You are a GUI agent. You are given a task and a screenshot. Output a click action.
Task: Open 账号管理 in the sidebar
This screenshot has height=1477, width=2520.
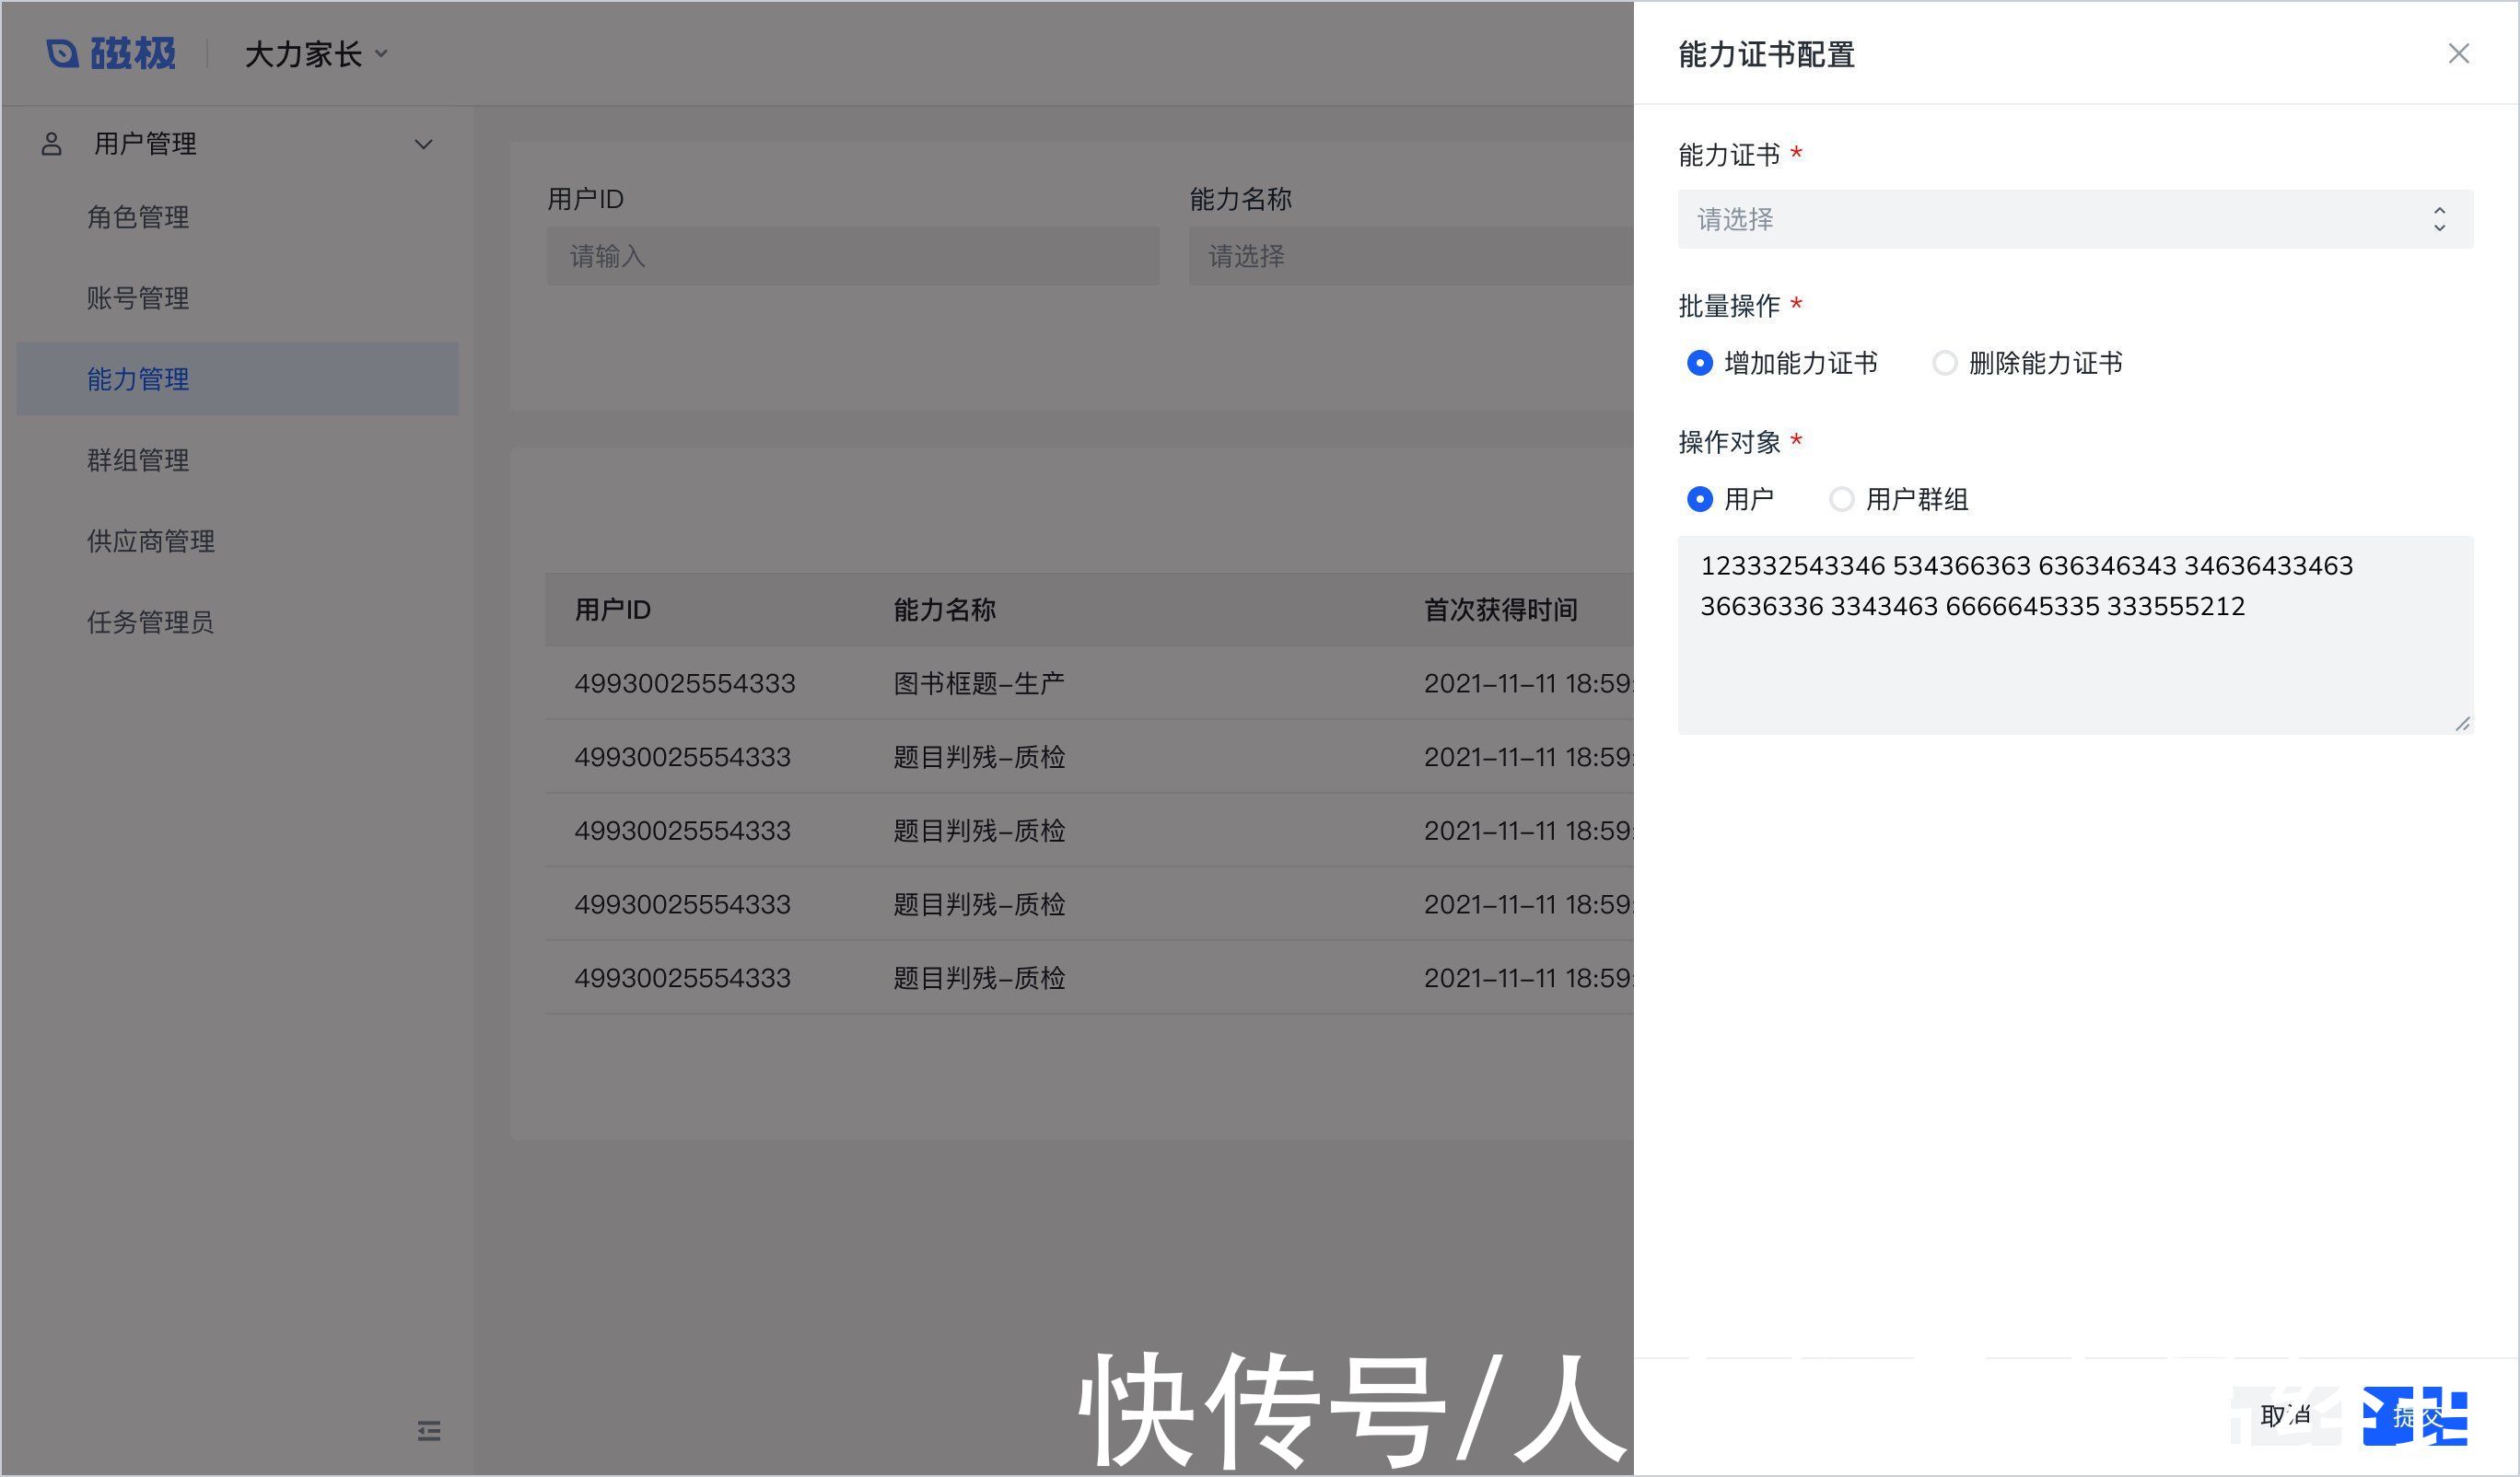(138, 298)
